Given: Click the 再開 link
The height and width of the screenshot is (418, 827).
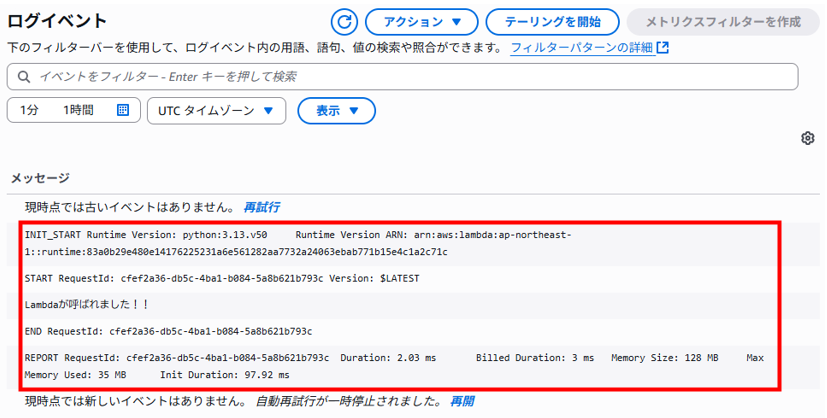Looking at the screenshot, I should 462,401.
